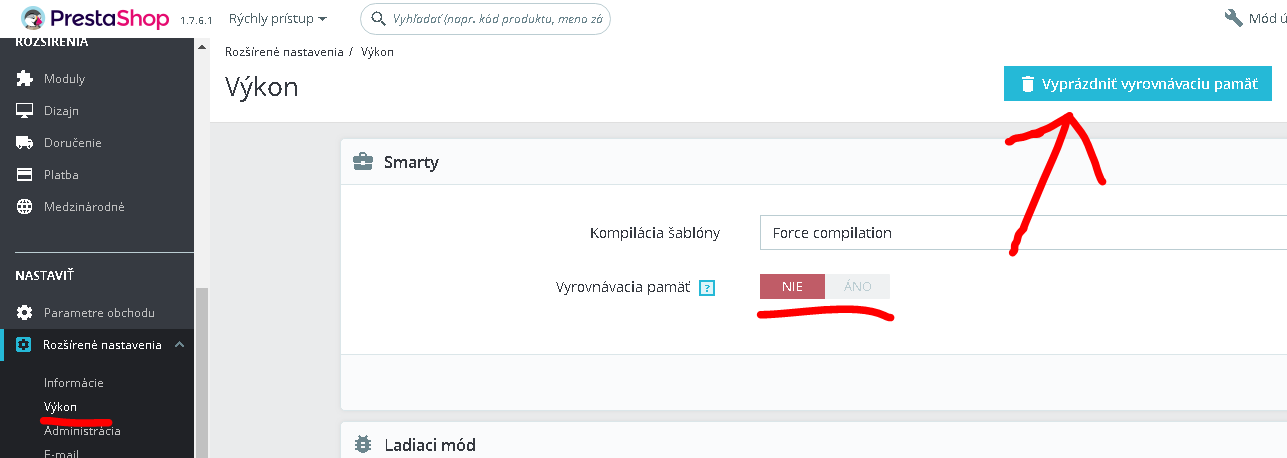Click the Dizajn monitor icon
This screenshot has width=1287, height=458.
[x=25, y=111]
